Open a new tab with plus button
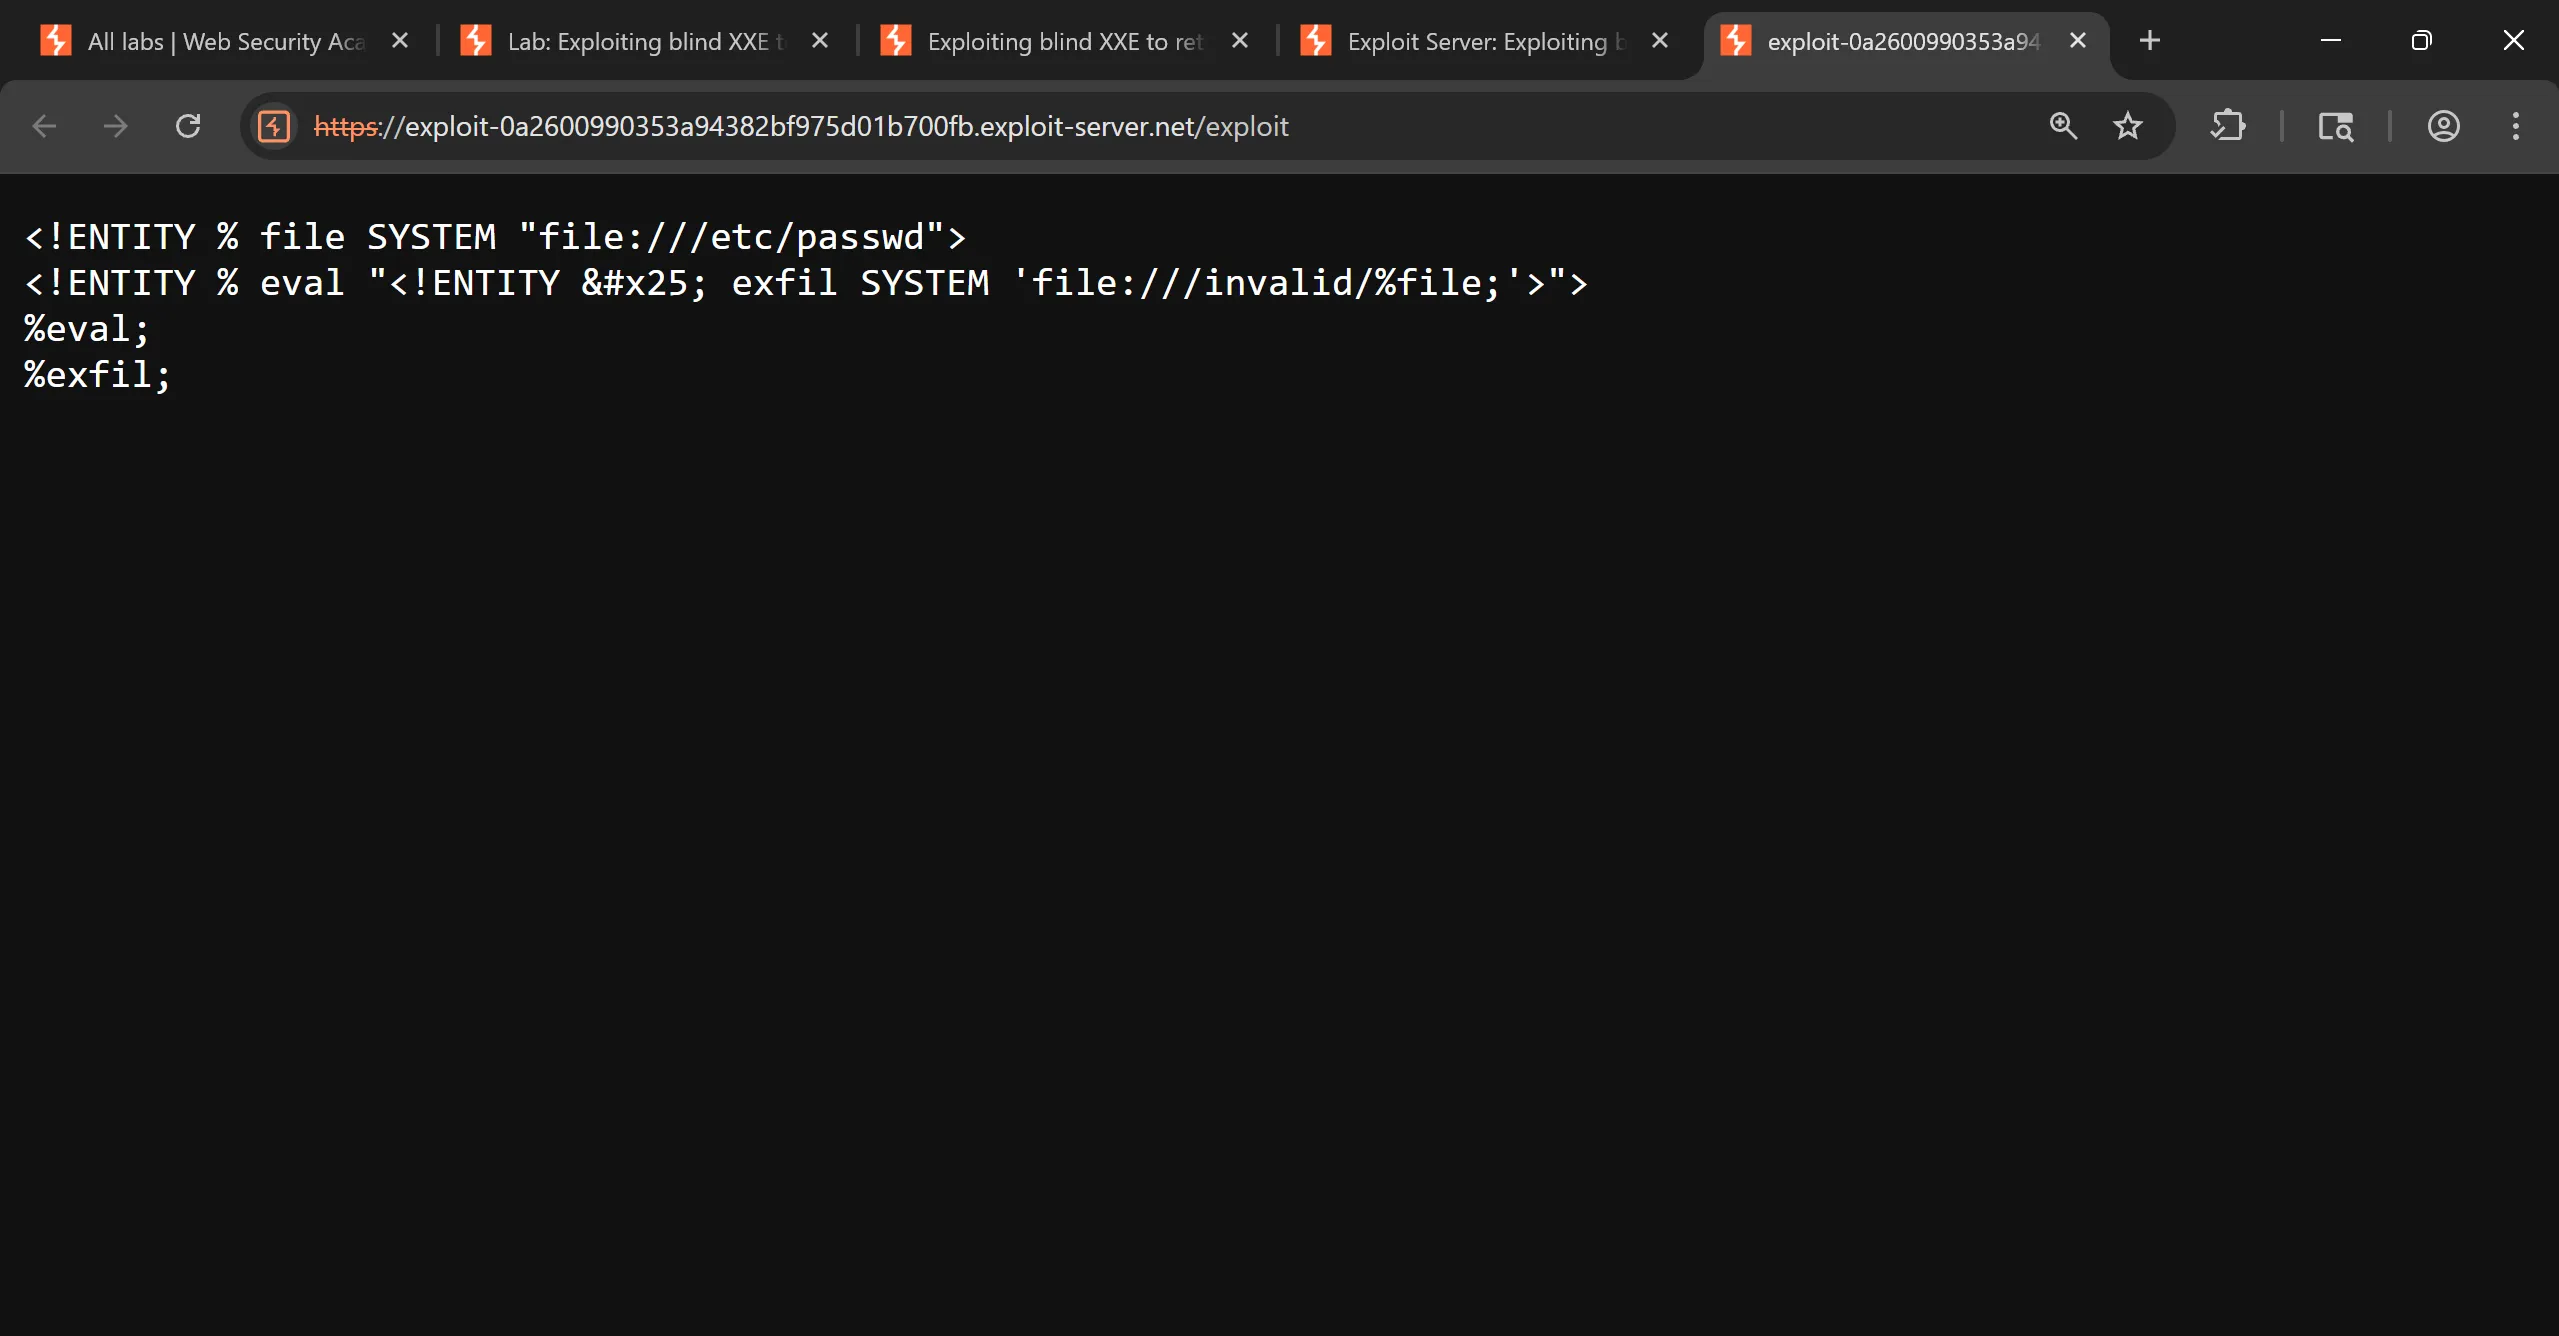 (x=2150, y=41)
